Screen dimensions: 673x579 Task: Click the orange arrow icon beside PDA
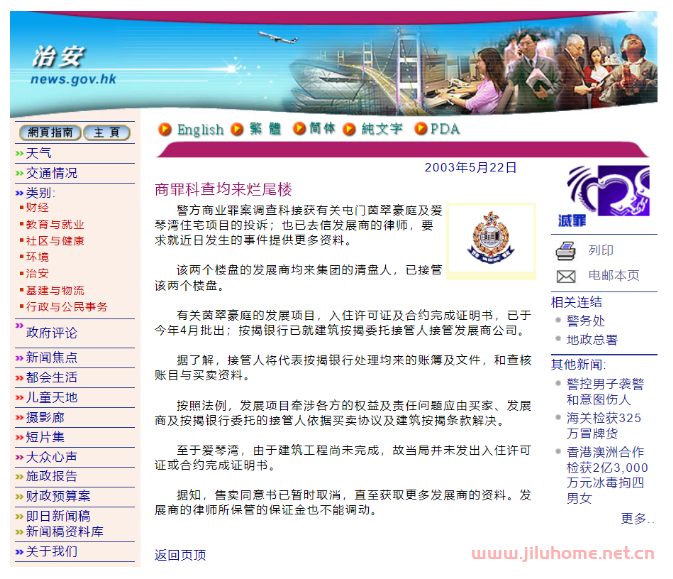click(421, 129)
